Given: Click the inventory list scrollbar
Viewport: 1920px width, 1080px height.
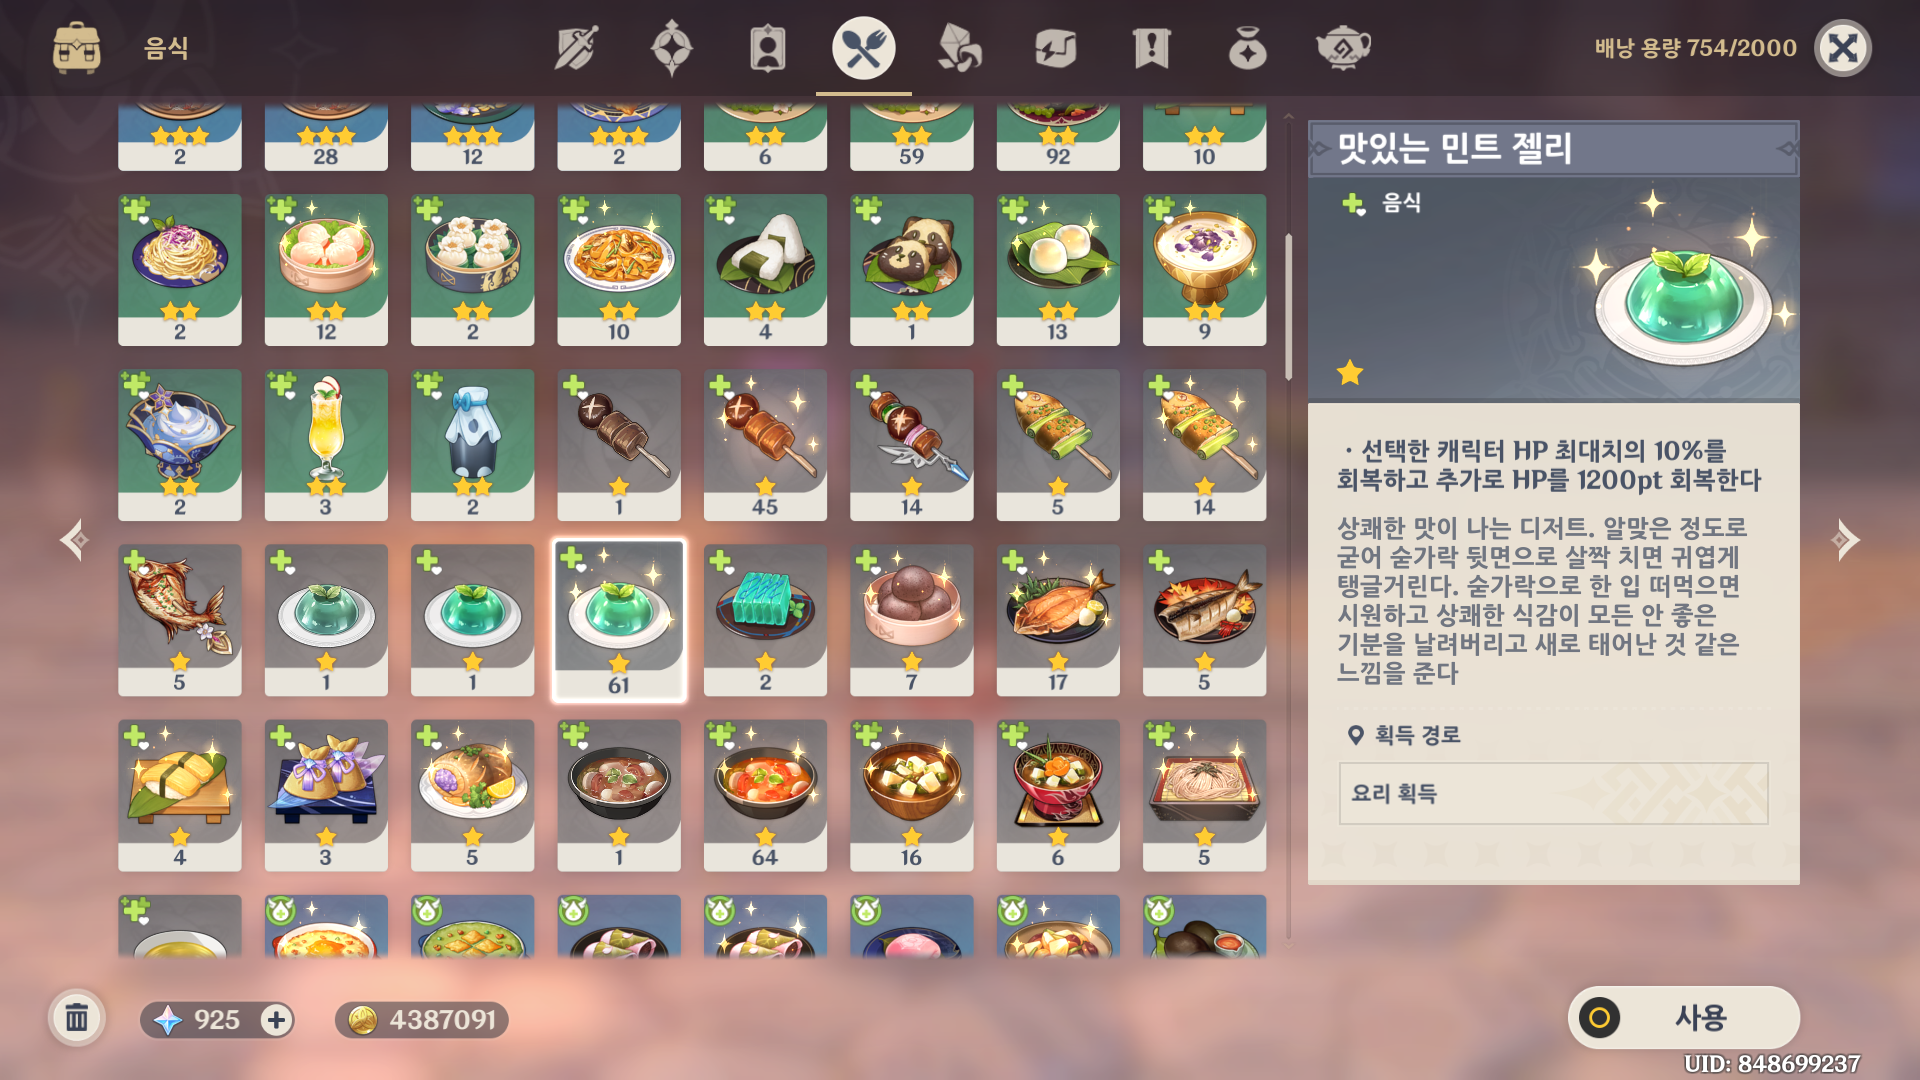Looking at the screenshot, I should pos(1289,308).
